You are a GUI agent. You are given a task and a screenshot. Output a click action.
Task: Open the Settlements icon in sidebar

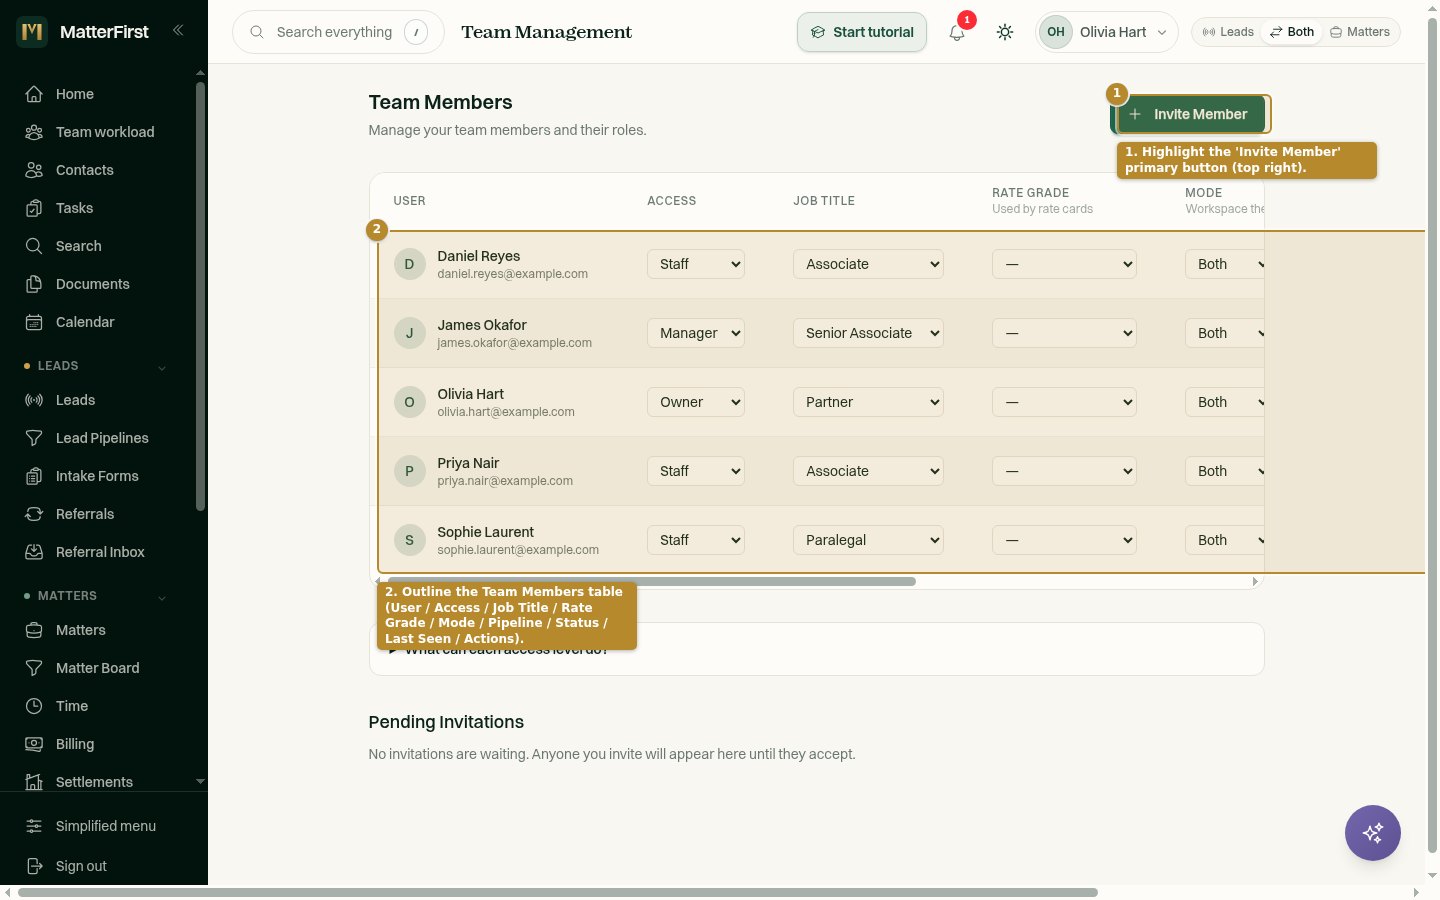click(34, 782)
